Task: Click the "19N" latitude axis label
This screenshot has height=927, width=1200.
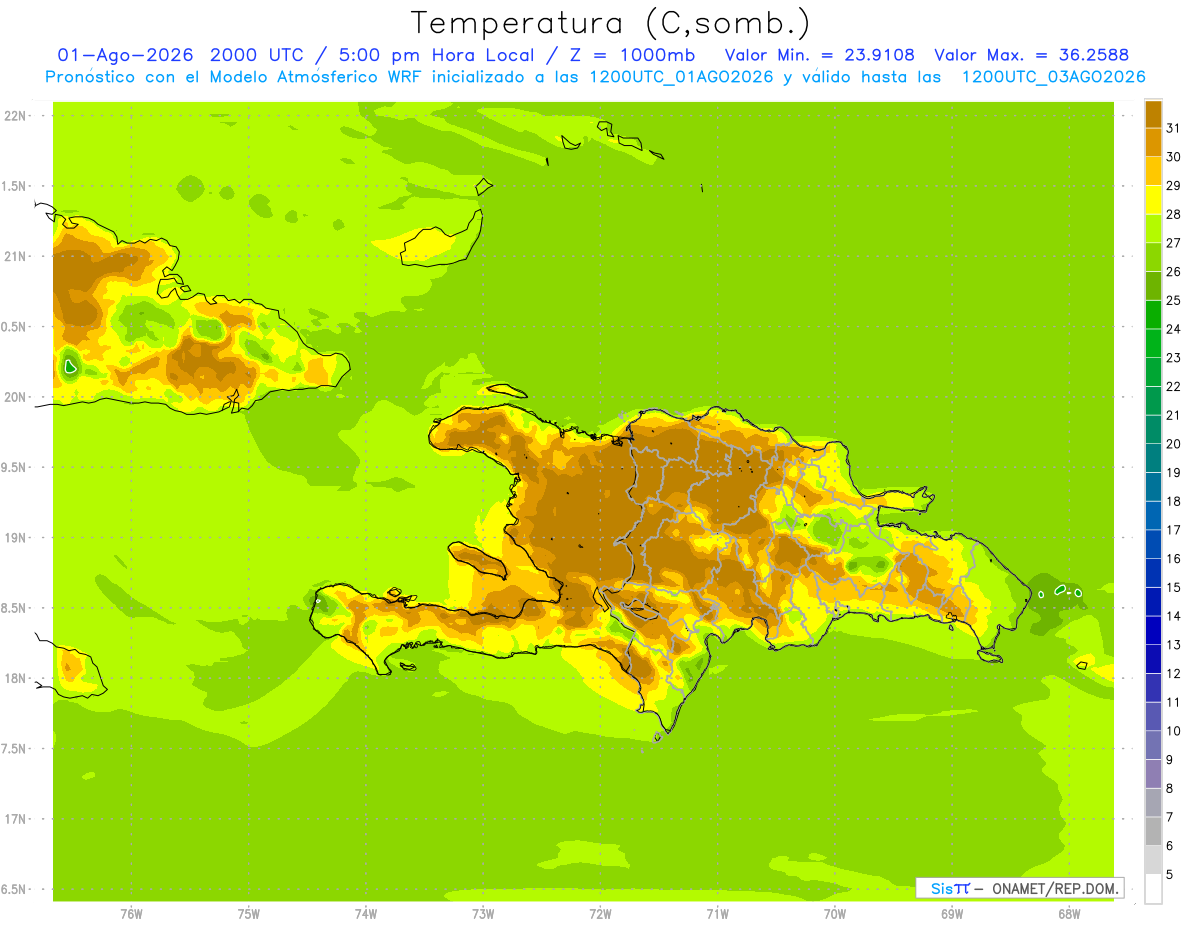Action: pos(15,537)
